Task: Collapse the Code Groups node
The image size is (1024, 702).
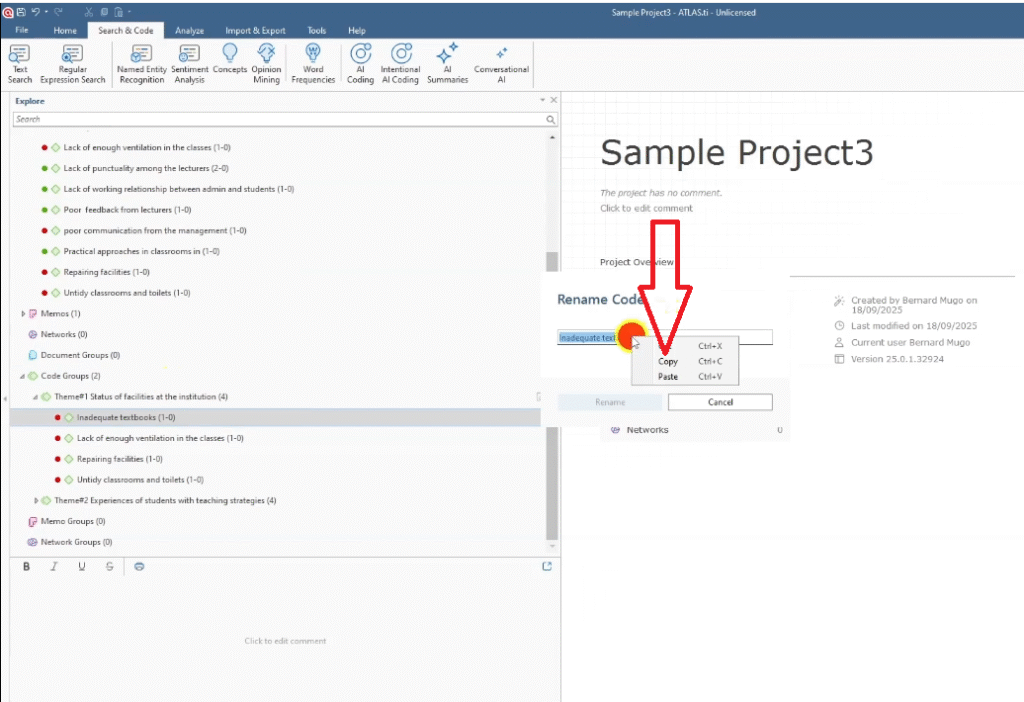Action: pos(21,376)
